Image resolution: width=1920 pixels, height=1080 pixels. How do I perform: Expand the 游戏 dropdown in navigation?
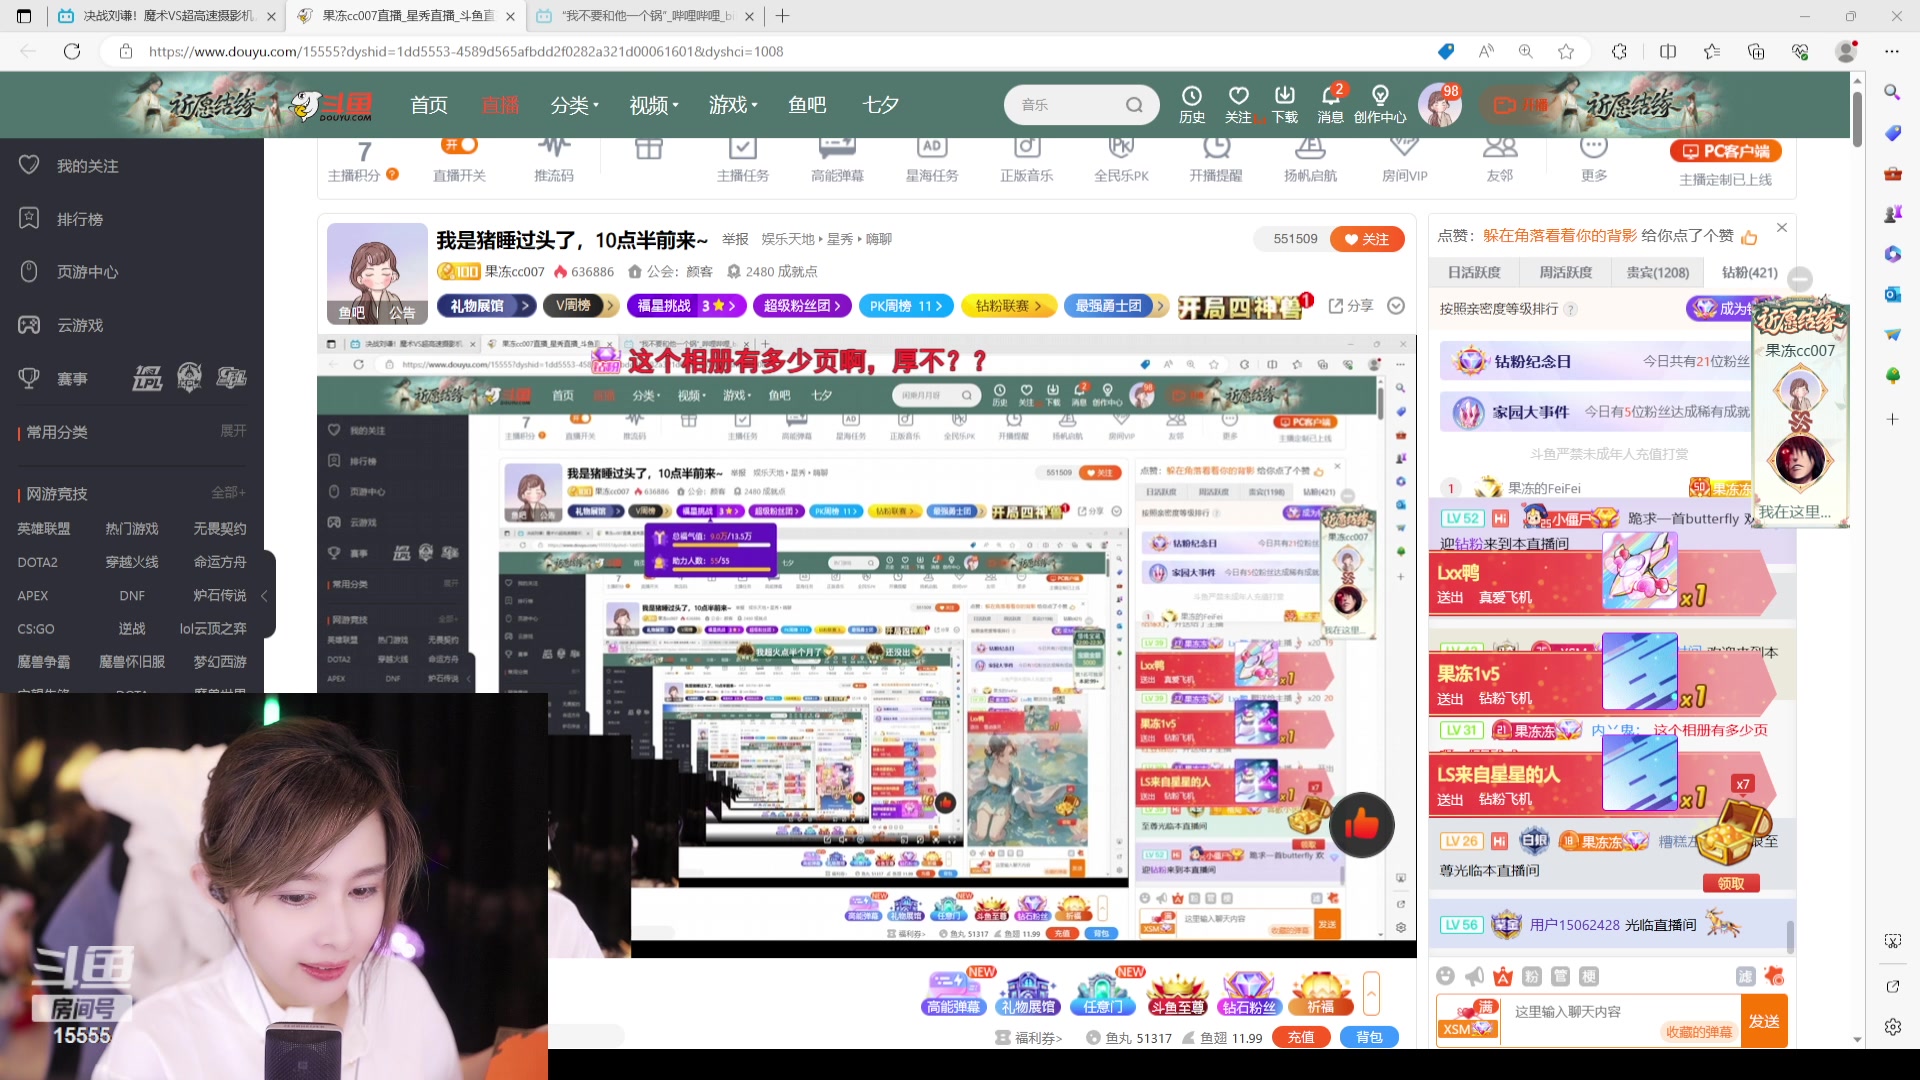(734, 105)
